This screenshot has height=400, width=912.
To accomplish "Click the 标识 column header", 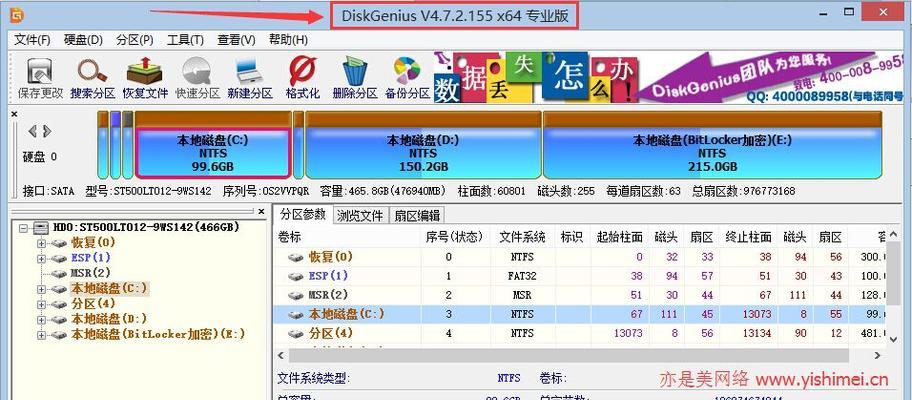I will point(572,237).
